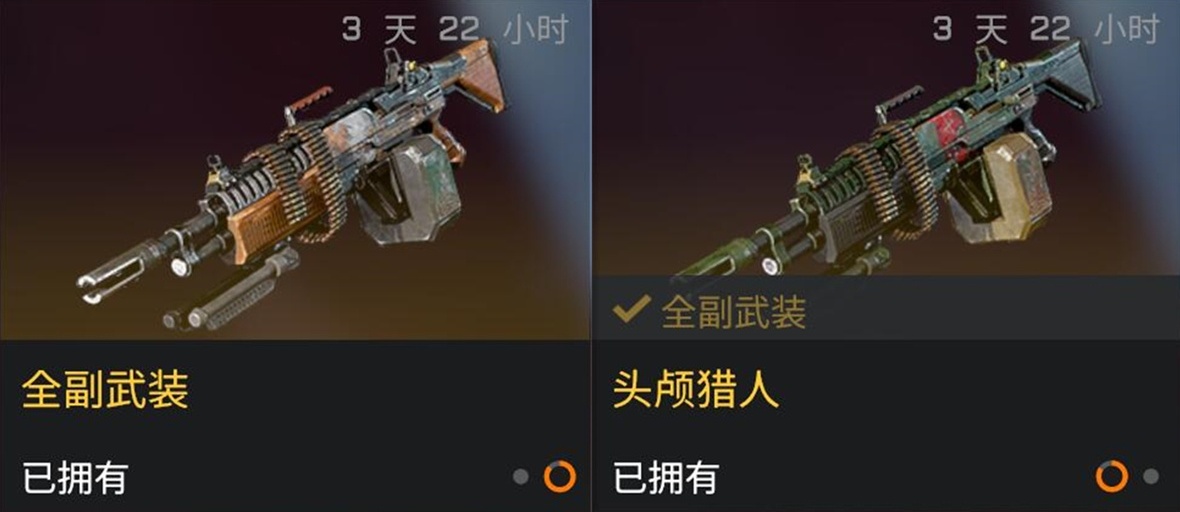Open the yellow 全副武装 title on left card
1180x512 pixels.
105,390
